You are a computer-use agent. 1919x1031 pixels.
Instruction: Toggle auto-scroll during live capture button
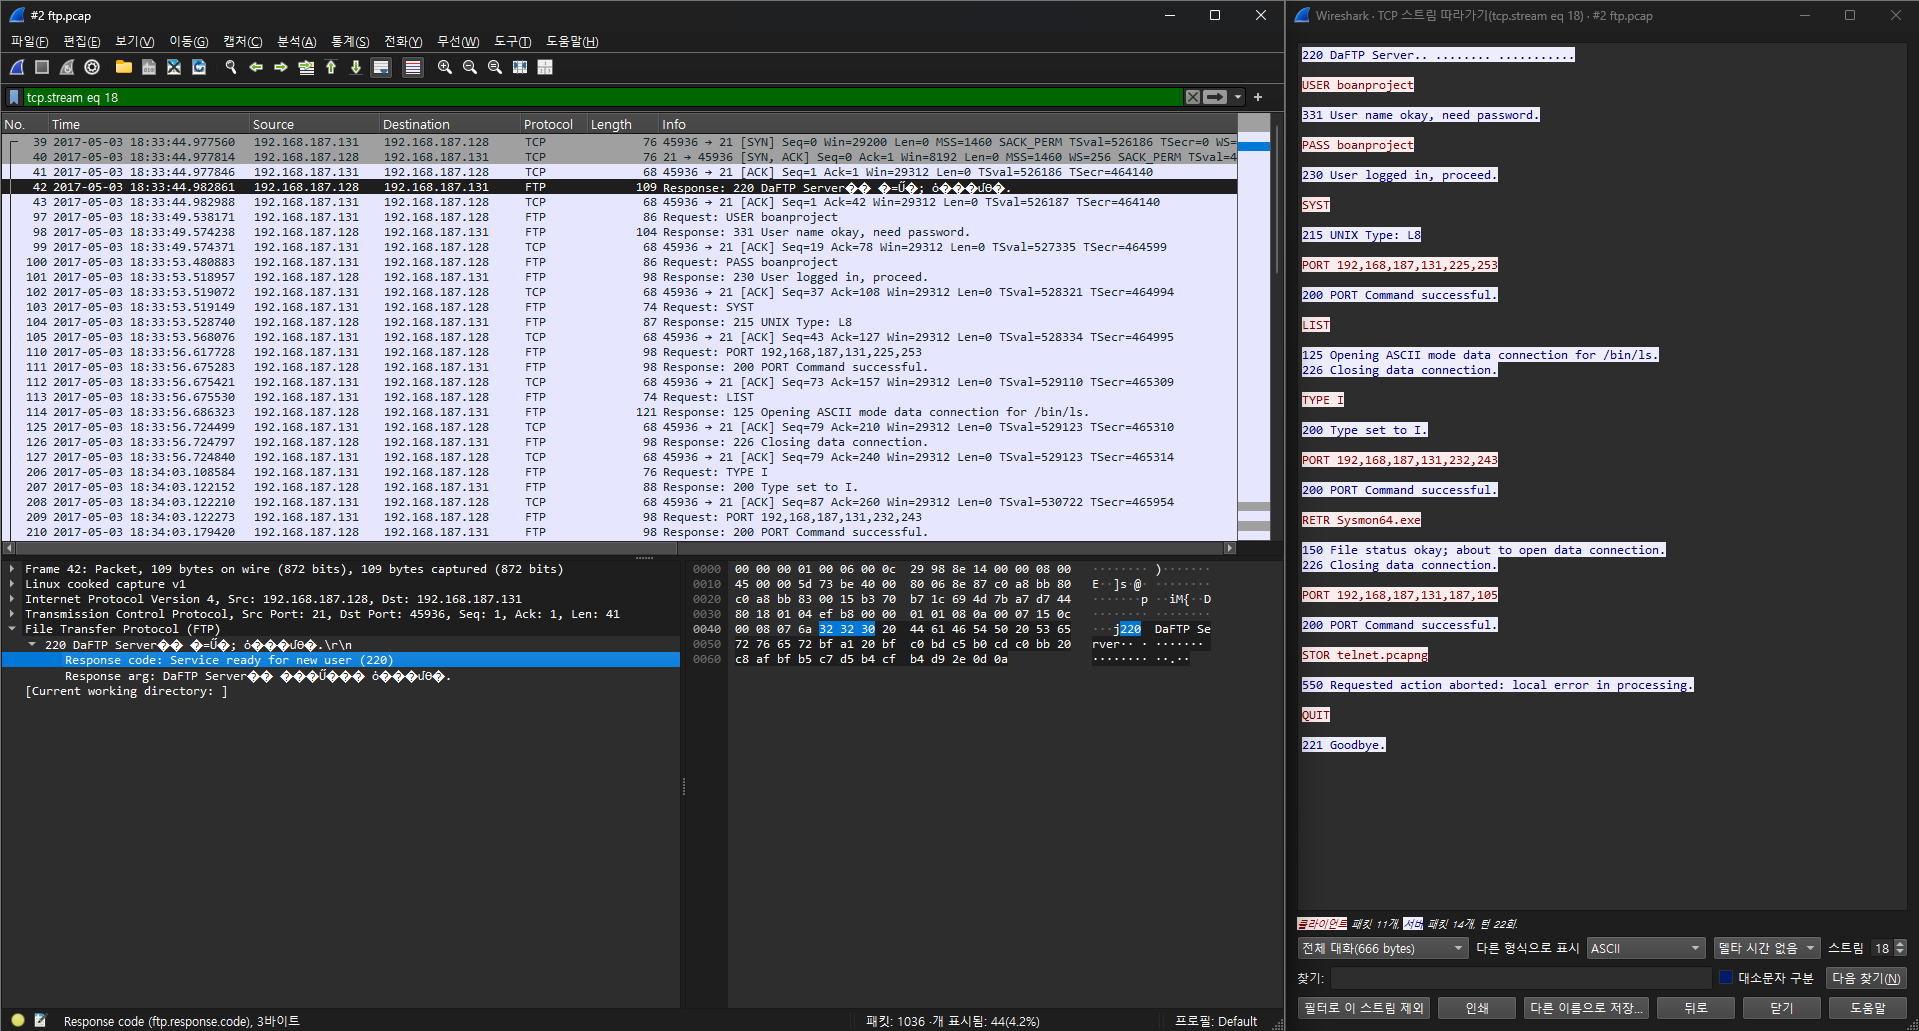coord(381,67)
